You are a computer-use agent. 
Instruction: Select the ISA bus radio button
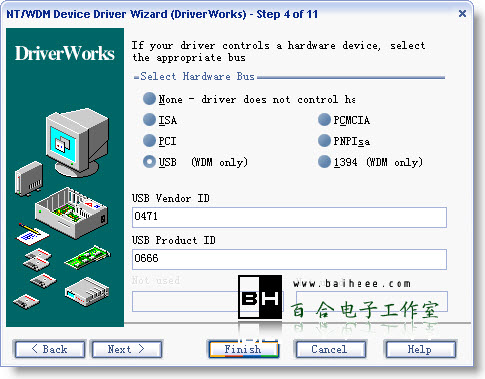point(149,120)
